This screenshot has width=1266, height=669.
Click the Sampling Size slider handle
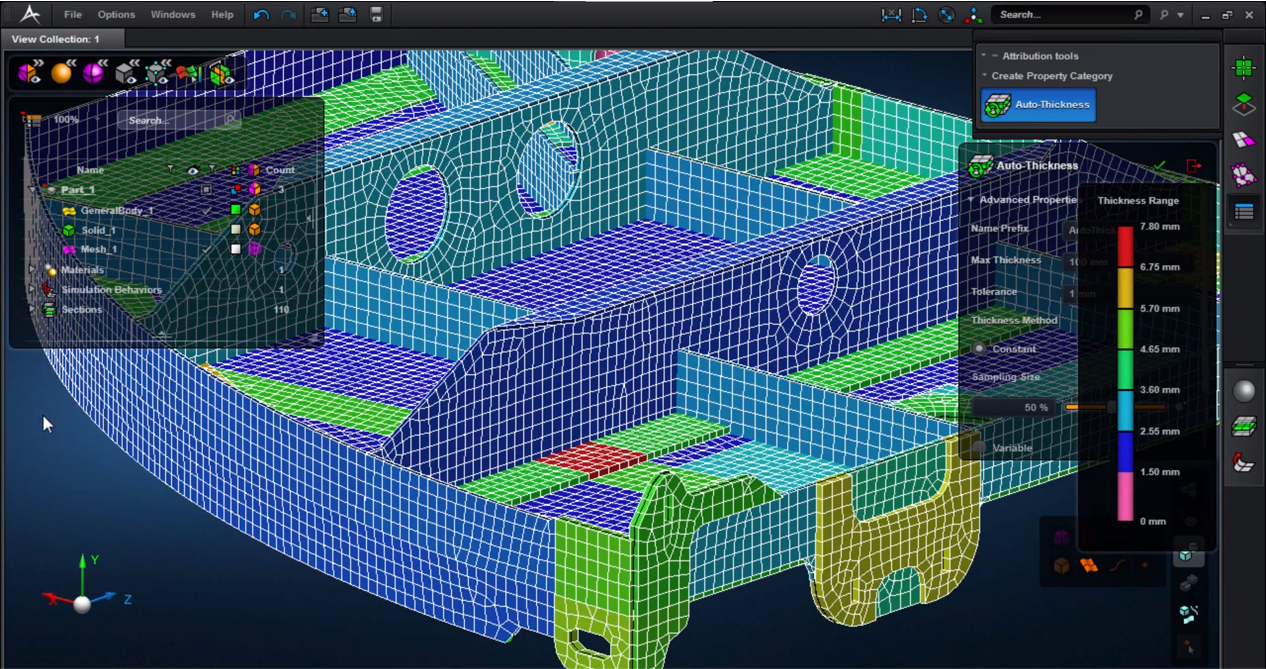coord(1111,407)
